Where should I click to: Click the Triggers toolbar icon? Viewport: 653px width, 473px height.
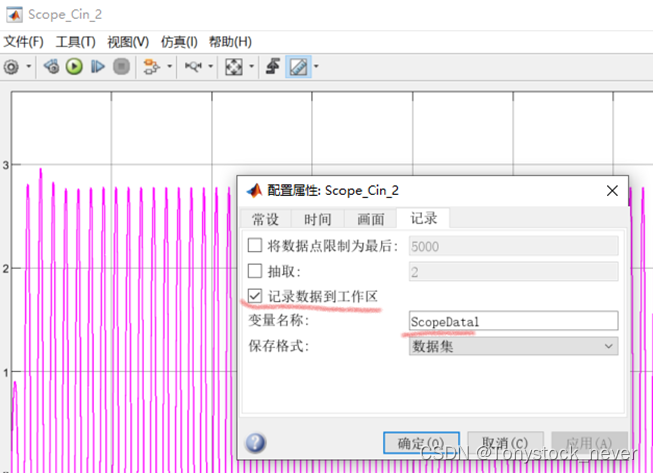click(273, 67)
